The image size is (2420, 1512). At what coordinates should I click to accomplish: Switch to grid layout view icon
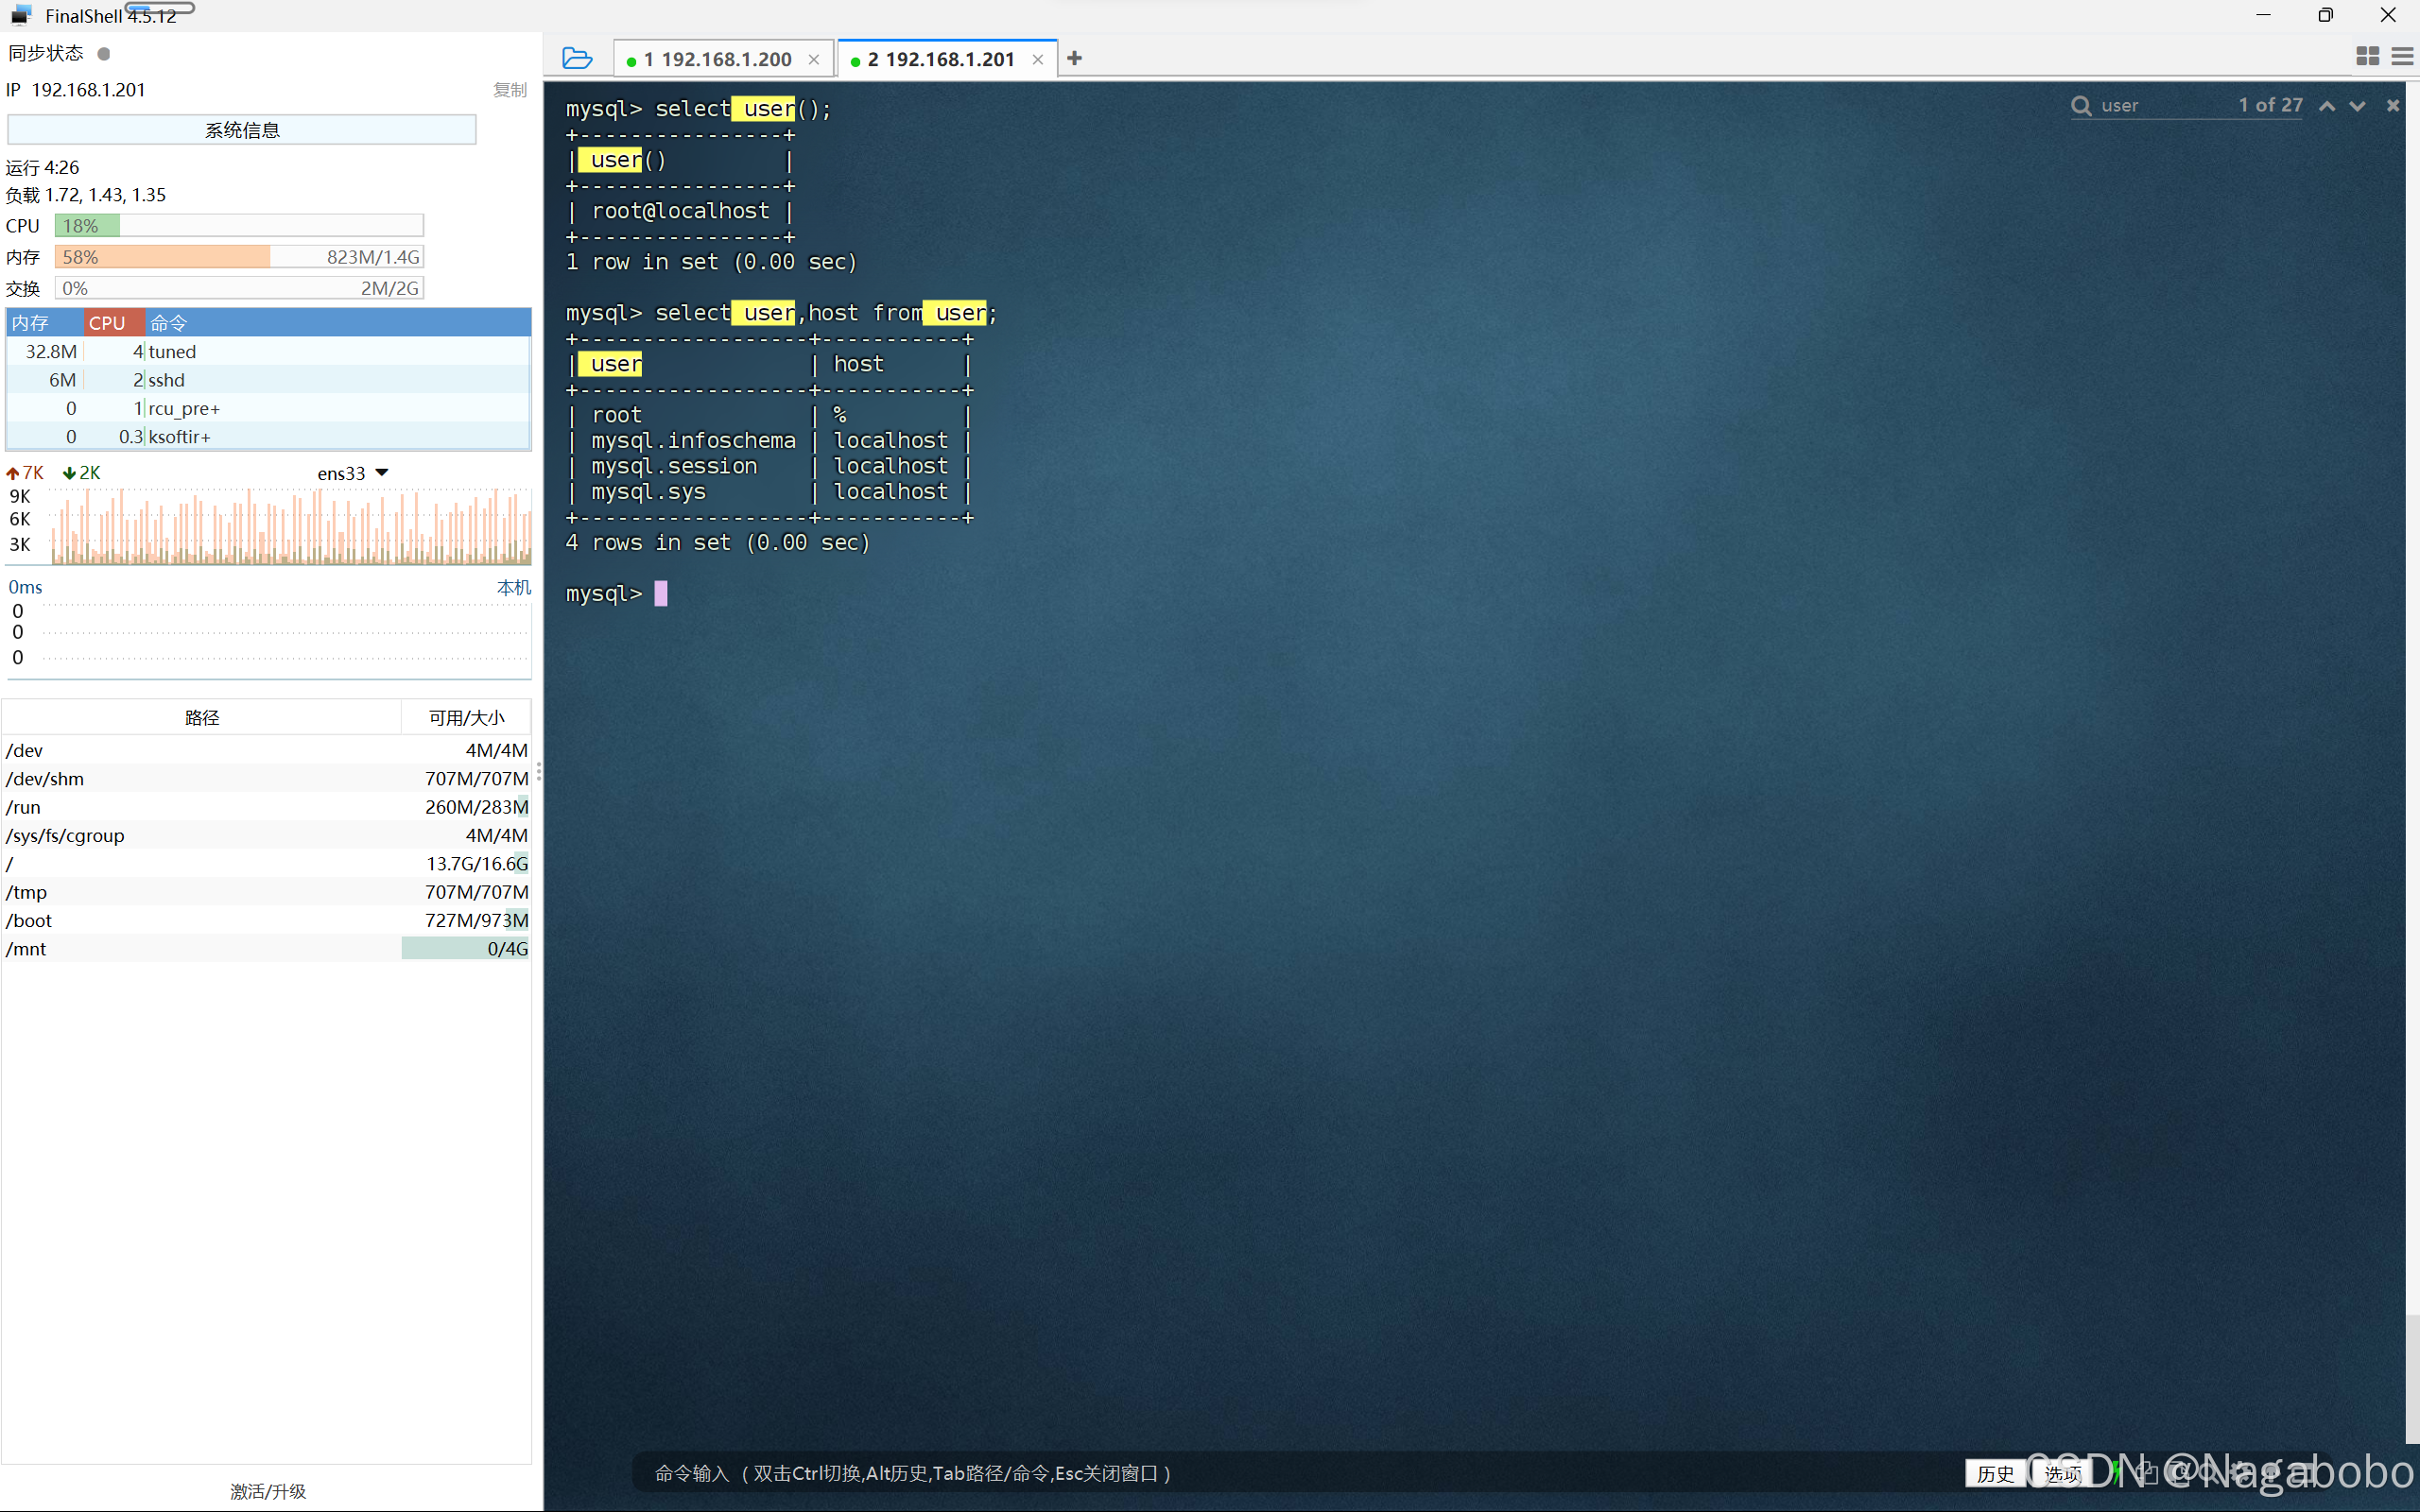2367,57
